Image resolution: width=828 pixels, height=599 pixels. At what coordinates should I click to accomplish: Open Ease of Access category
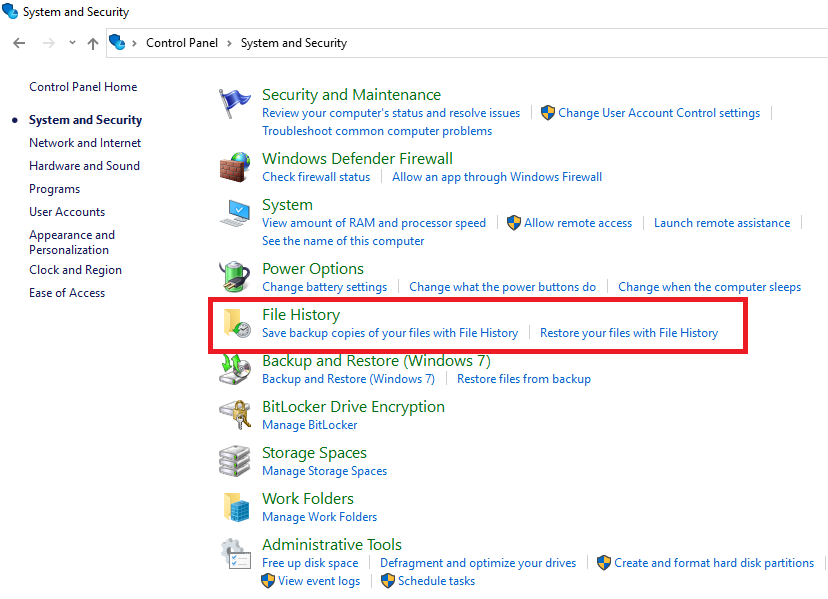[67, 293]
